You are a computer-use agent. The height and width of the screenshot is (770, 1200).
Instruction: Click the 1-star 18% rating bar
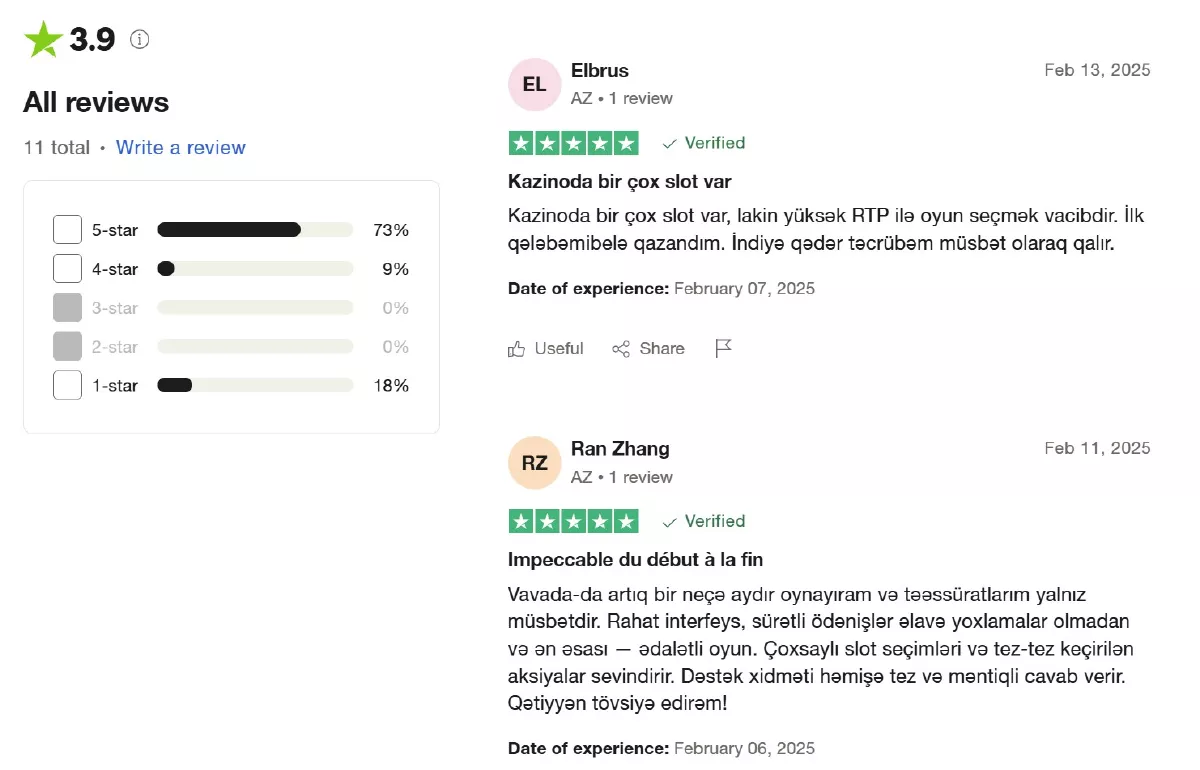click(x=255, y=385)
